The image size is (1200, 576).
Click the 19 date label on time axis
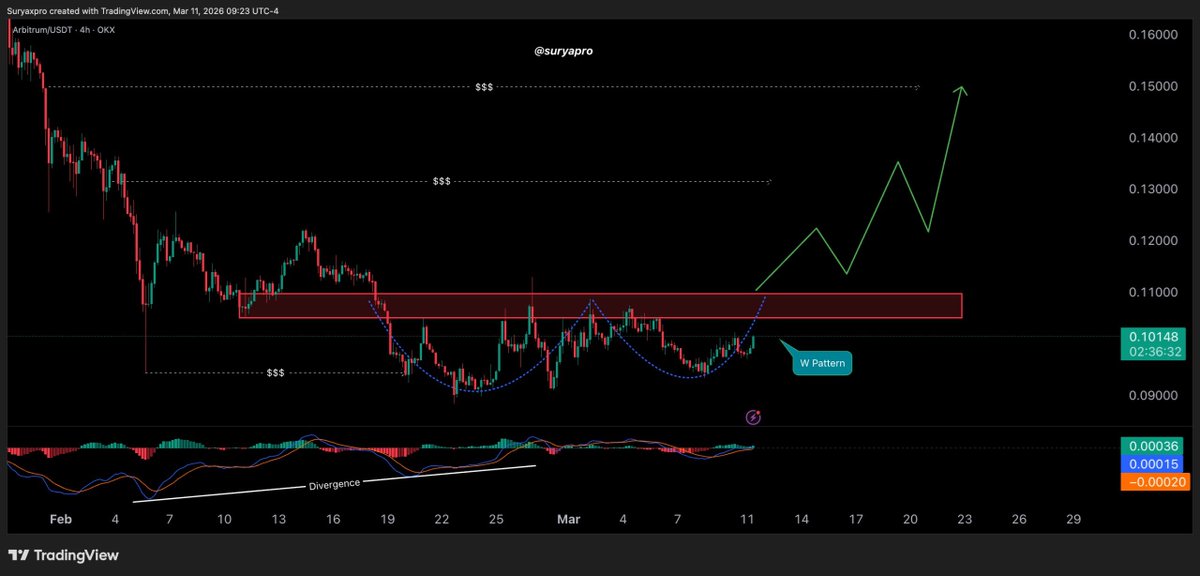pyautogui.click(x=388, y=520)
